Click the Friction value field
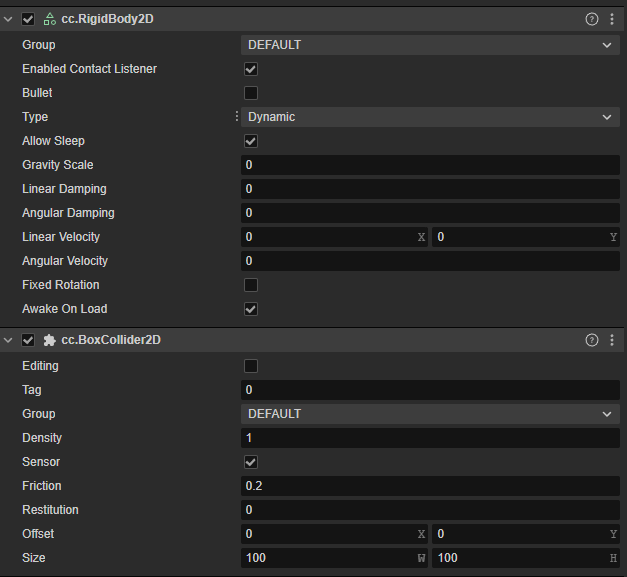The width and height of the screenshot is (627, 577). click(430, 486)
